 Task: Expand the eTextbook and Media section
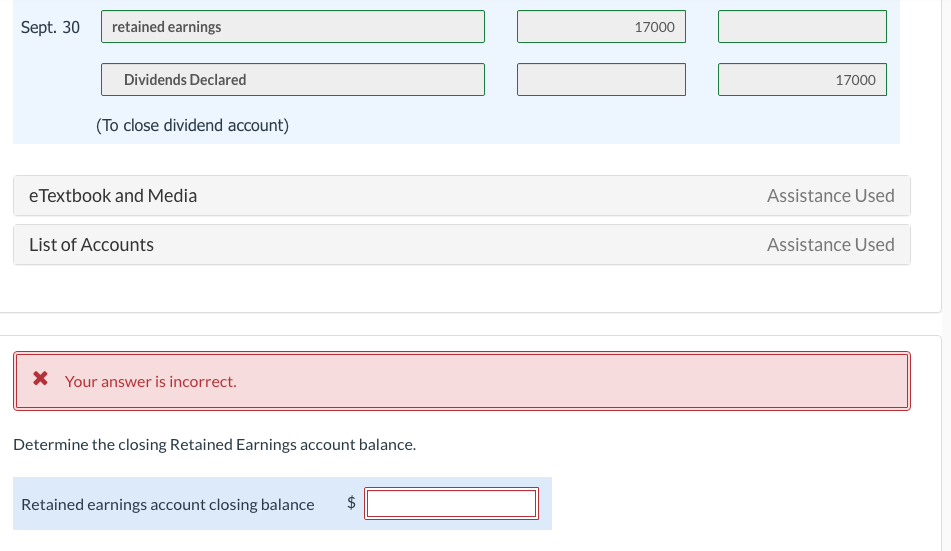click(x=462, y=196)
